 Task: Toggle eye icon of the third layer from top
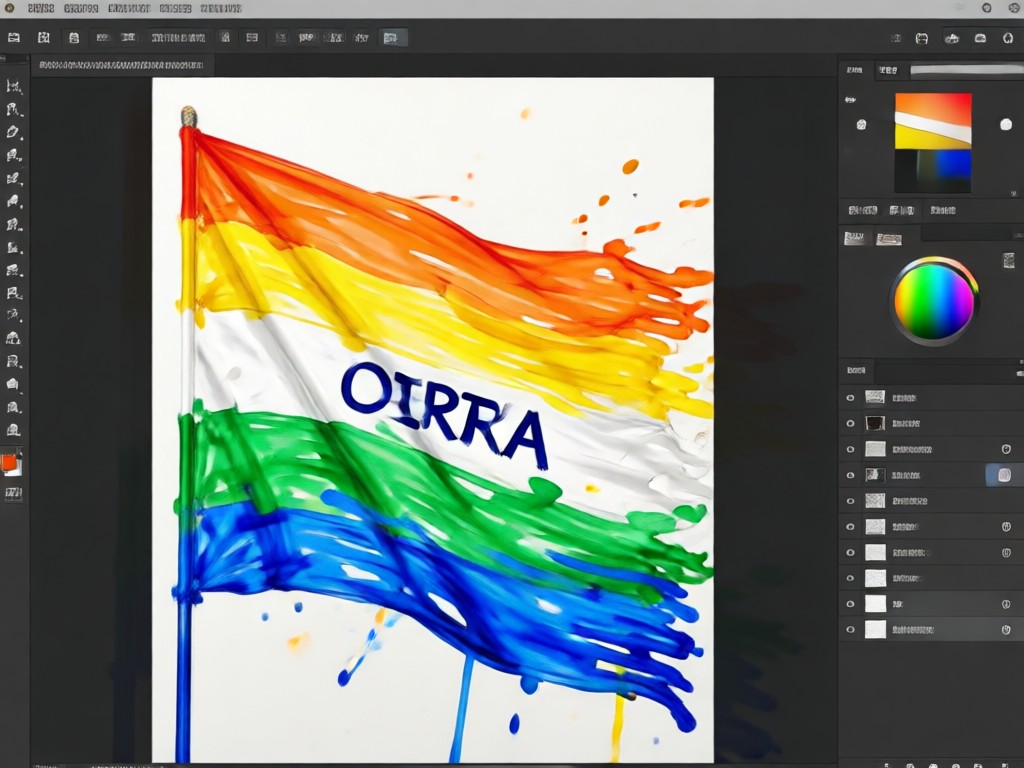tap(850, 449)
